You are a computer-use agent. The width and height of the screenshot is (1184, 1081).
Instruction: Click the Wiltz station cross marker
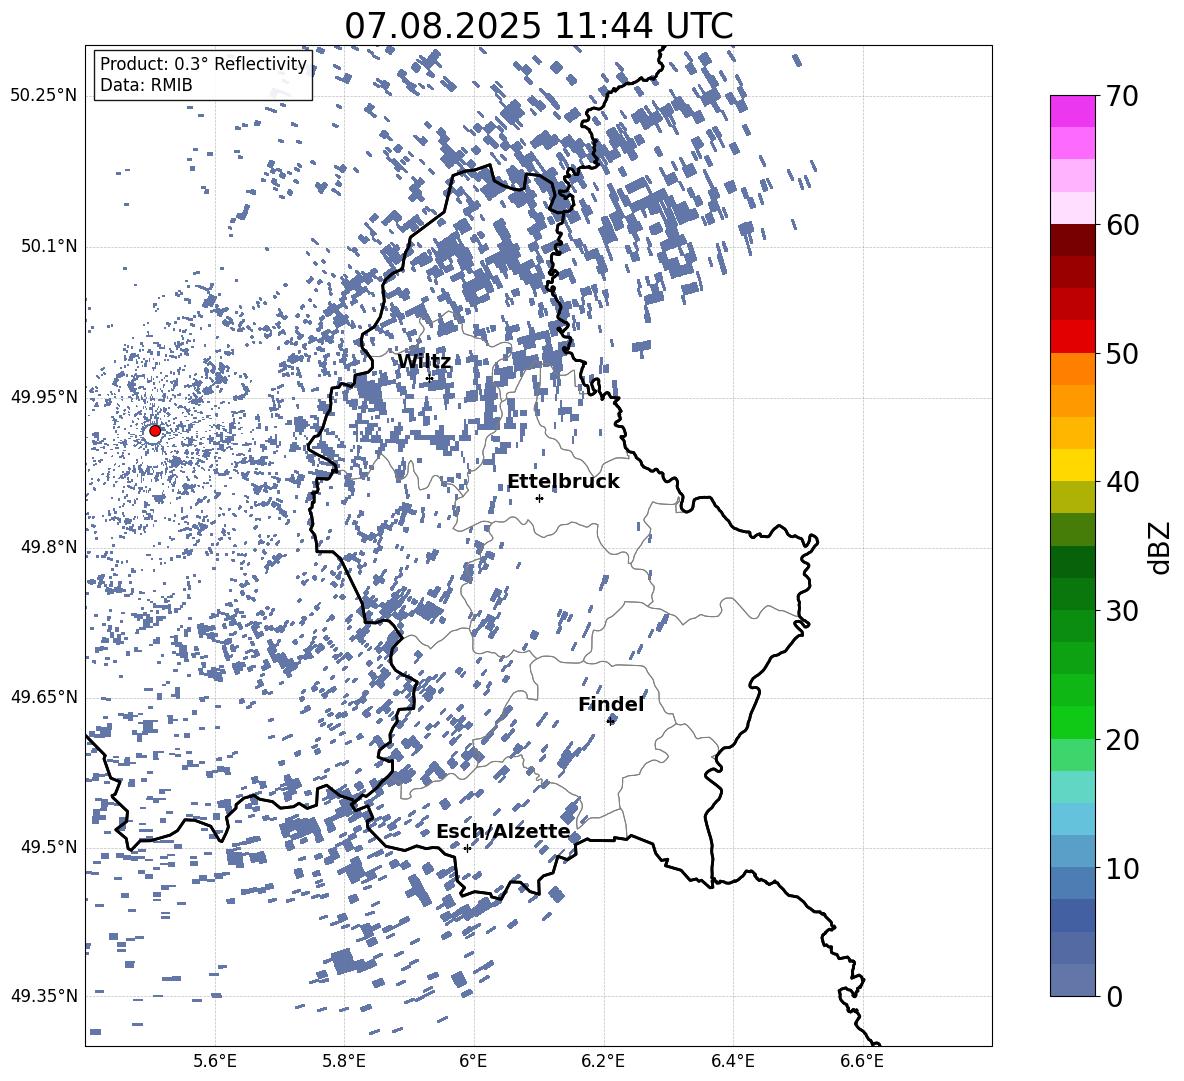429,379
